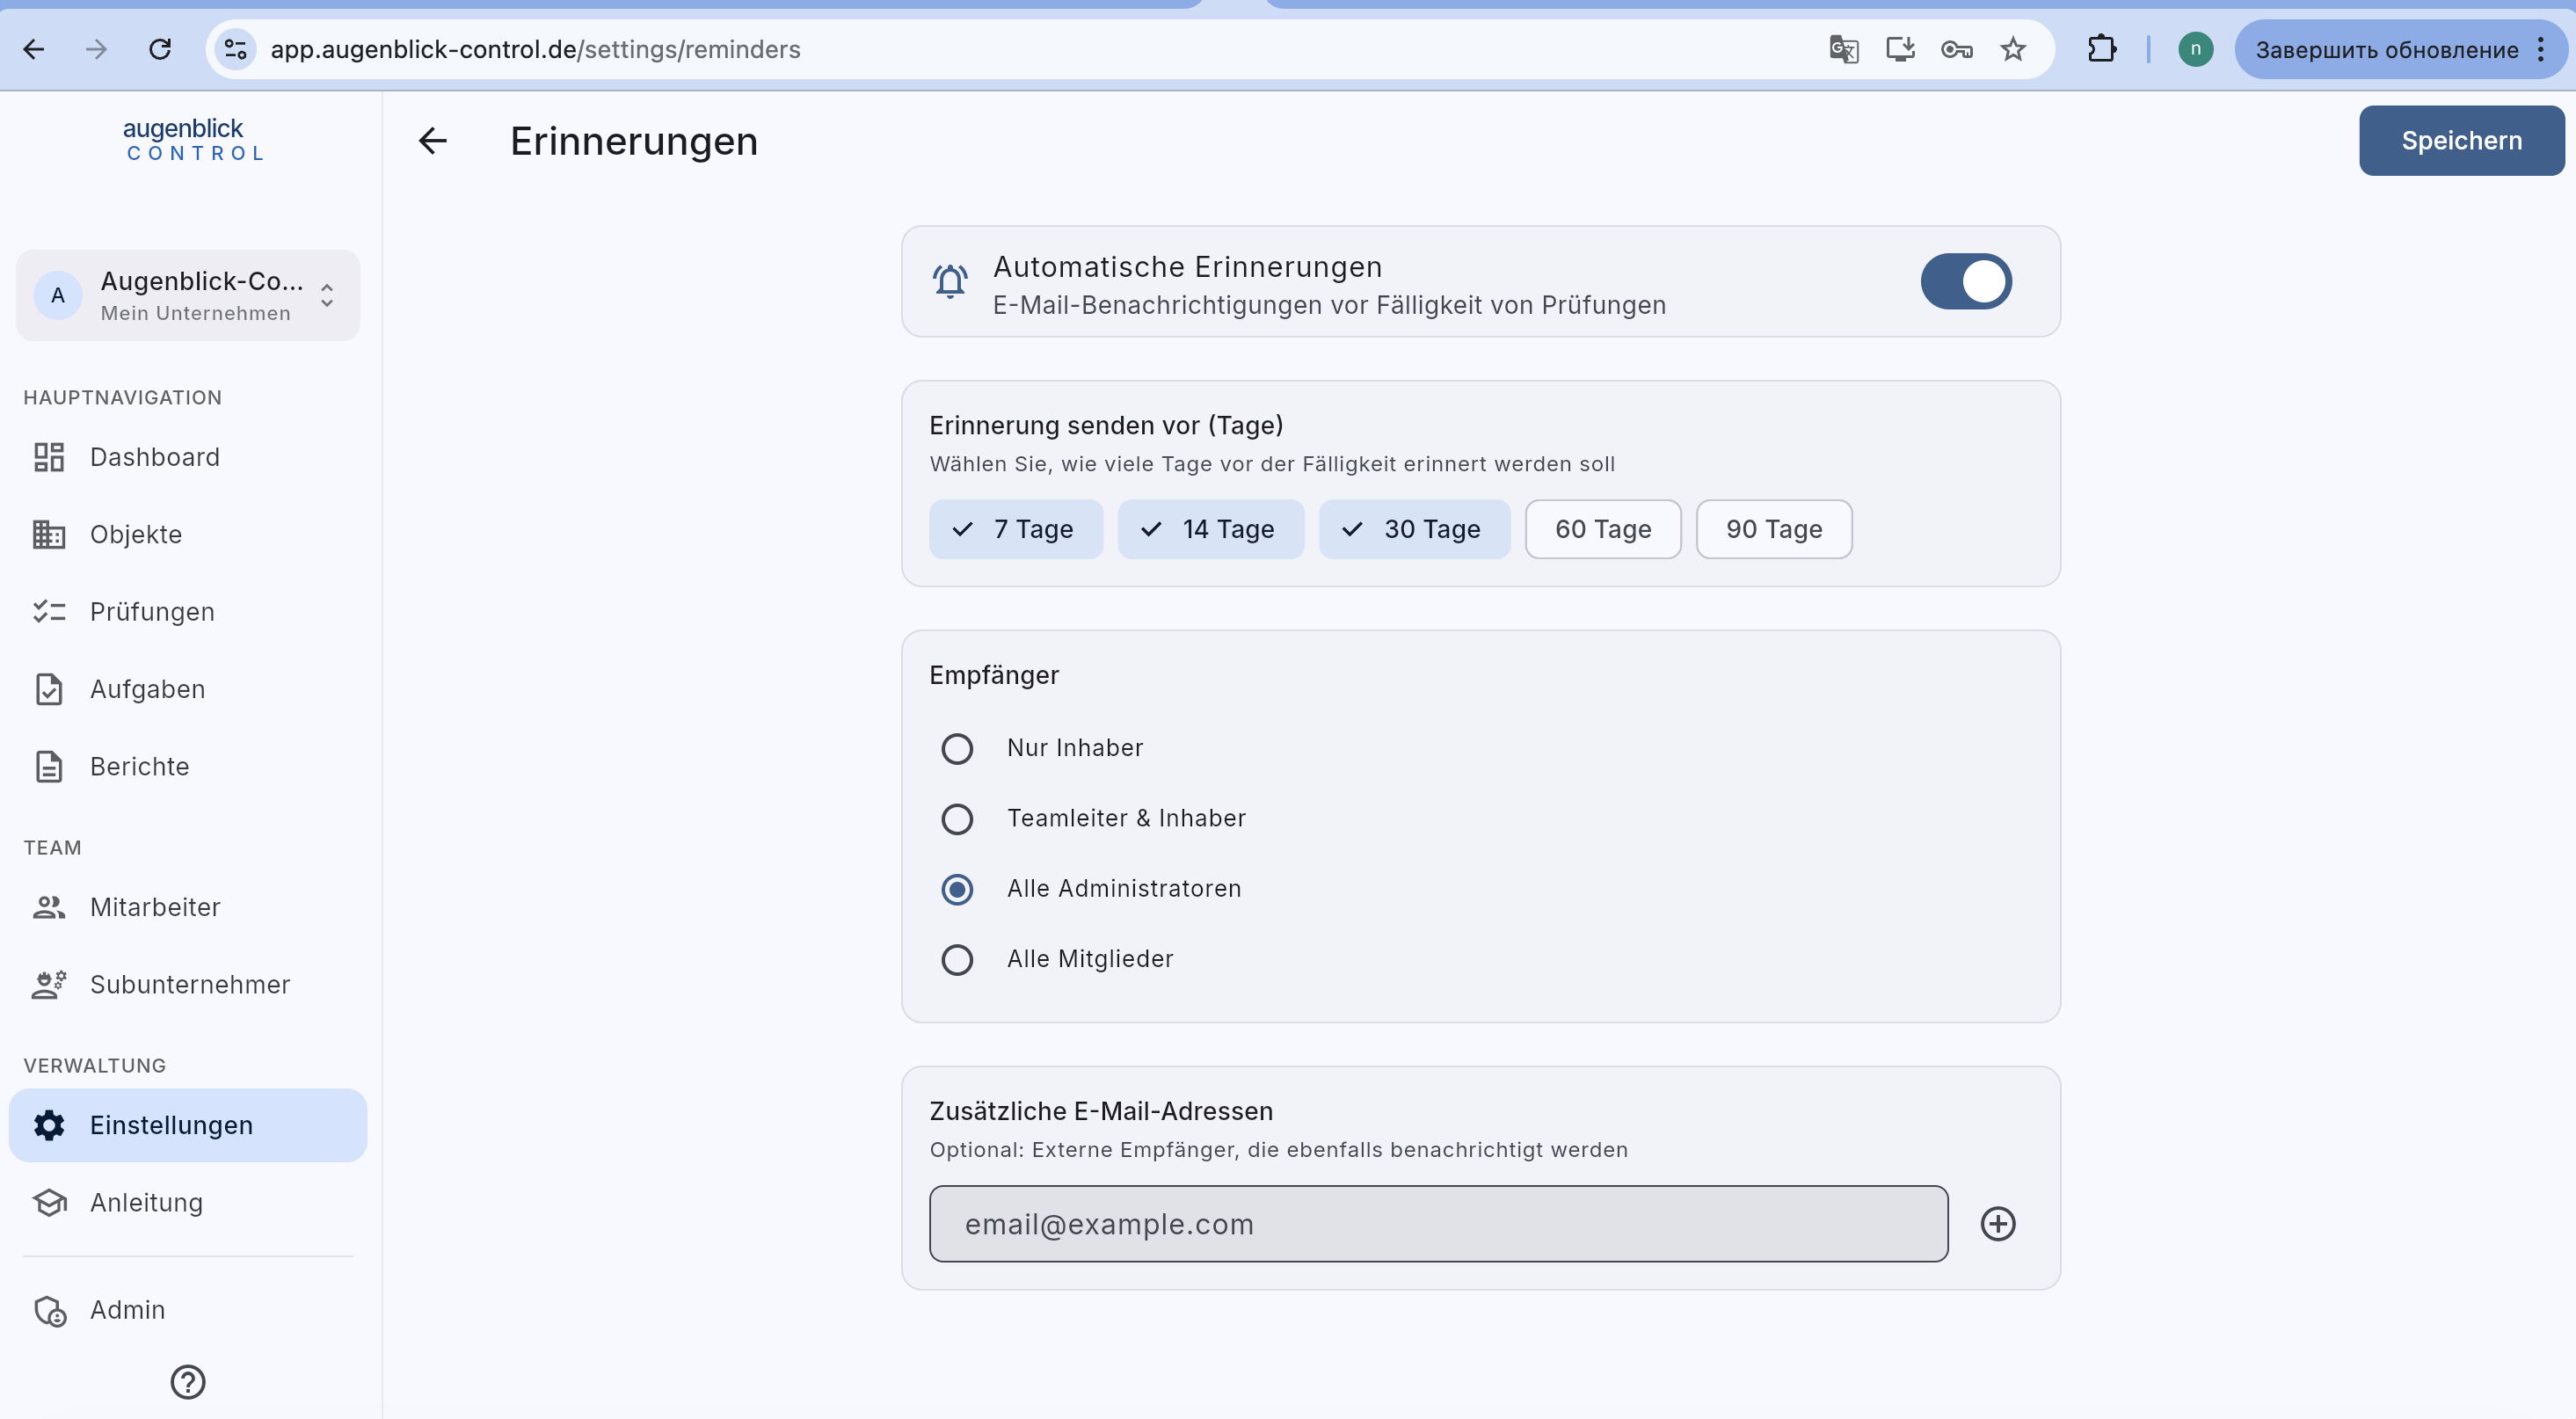
Task: Select the Alle Mitglieder radio option
Action: pyautogui.click(x=957, y=959)
